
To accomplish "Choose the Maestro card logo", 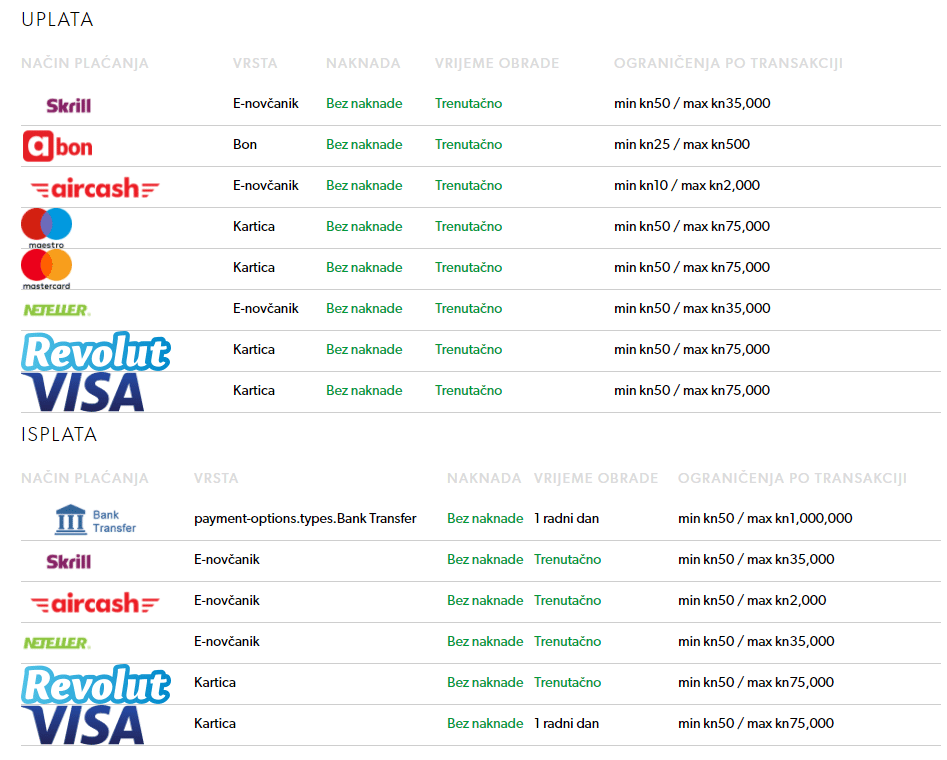I will click(x=47, y=228).
